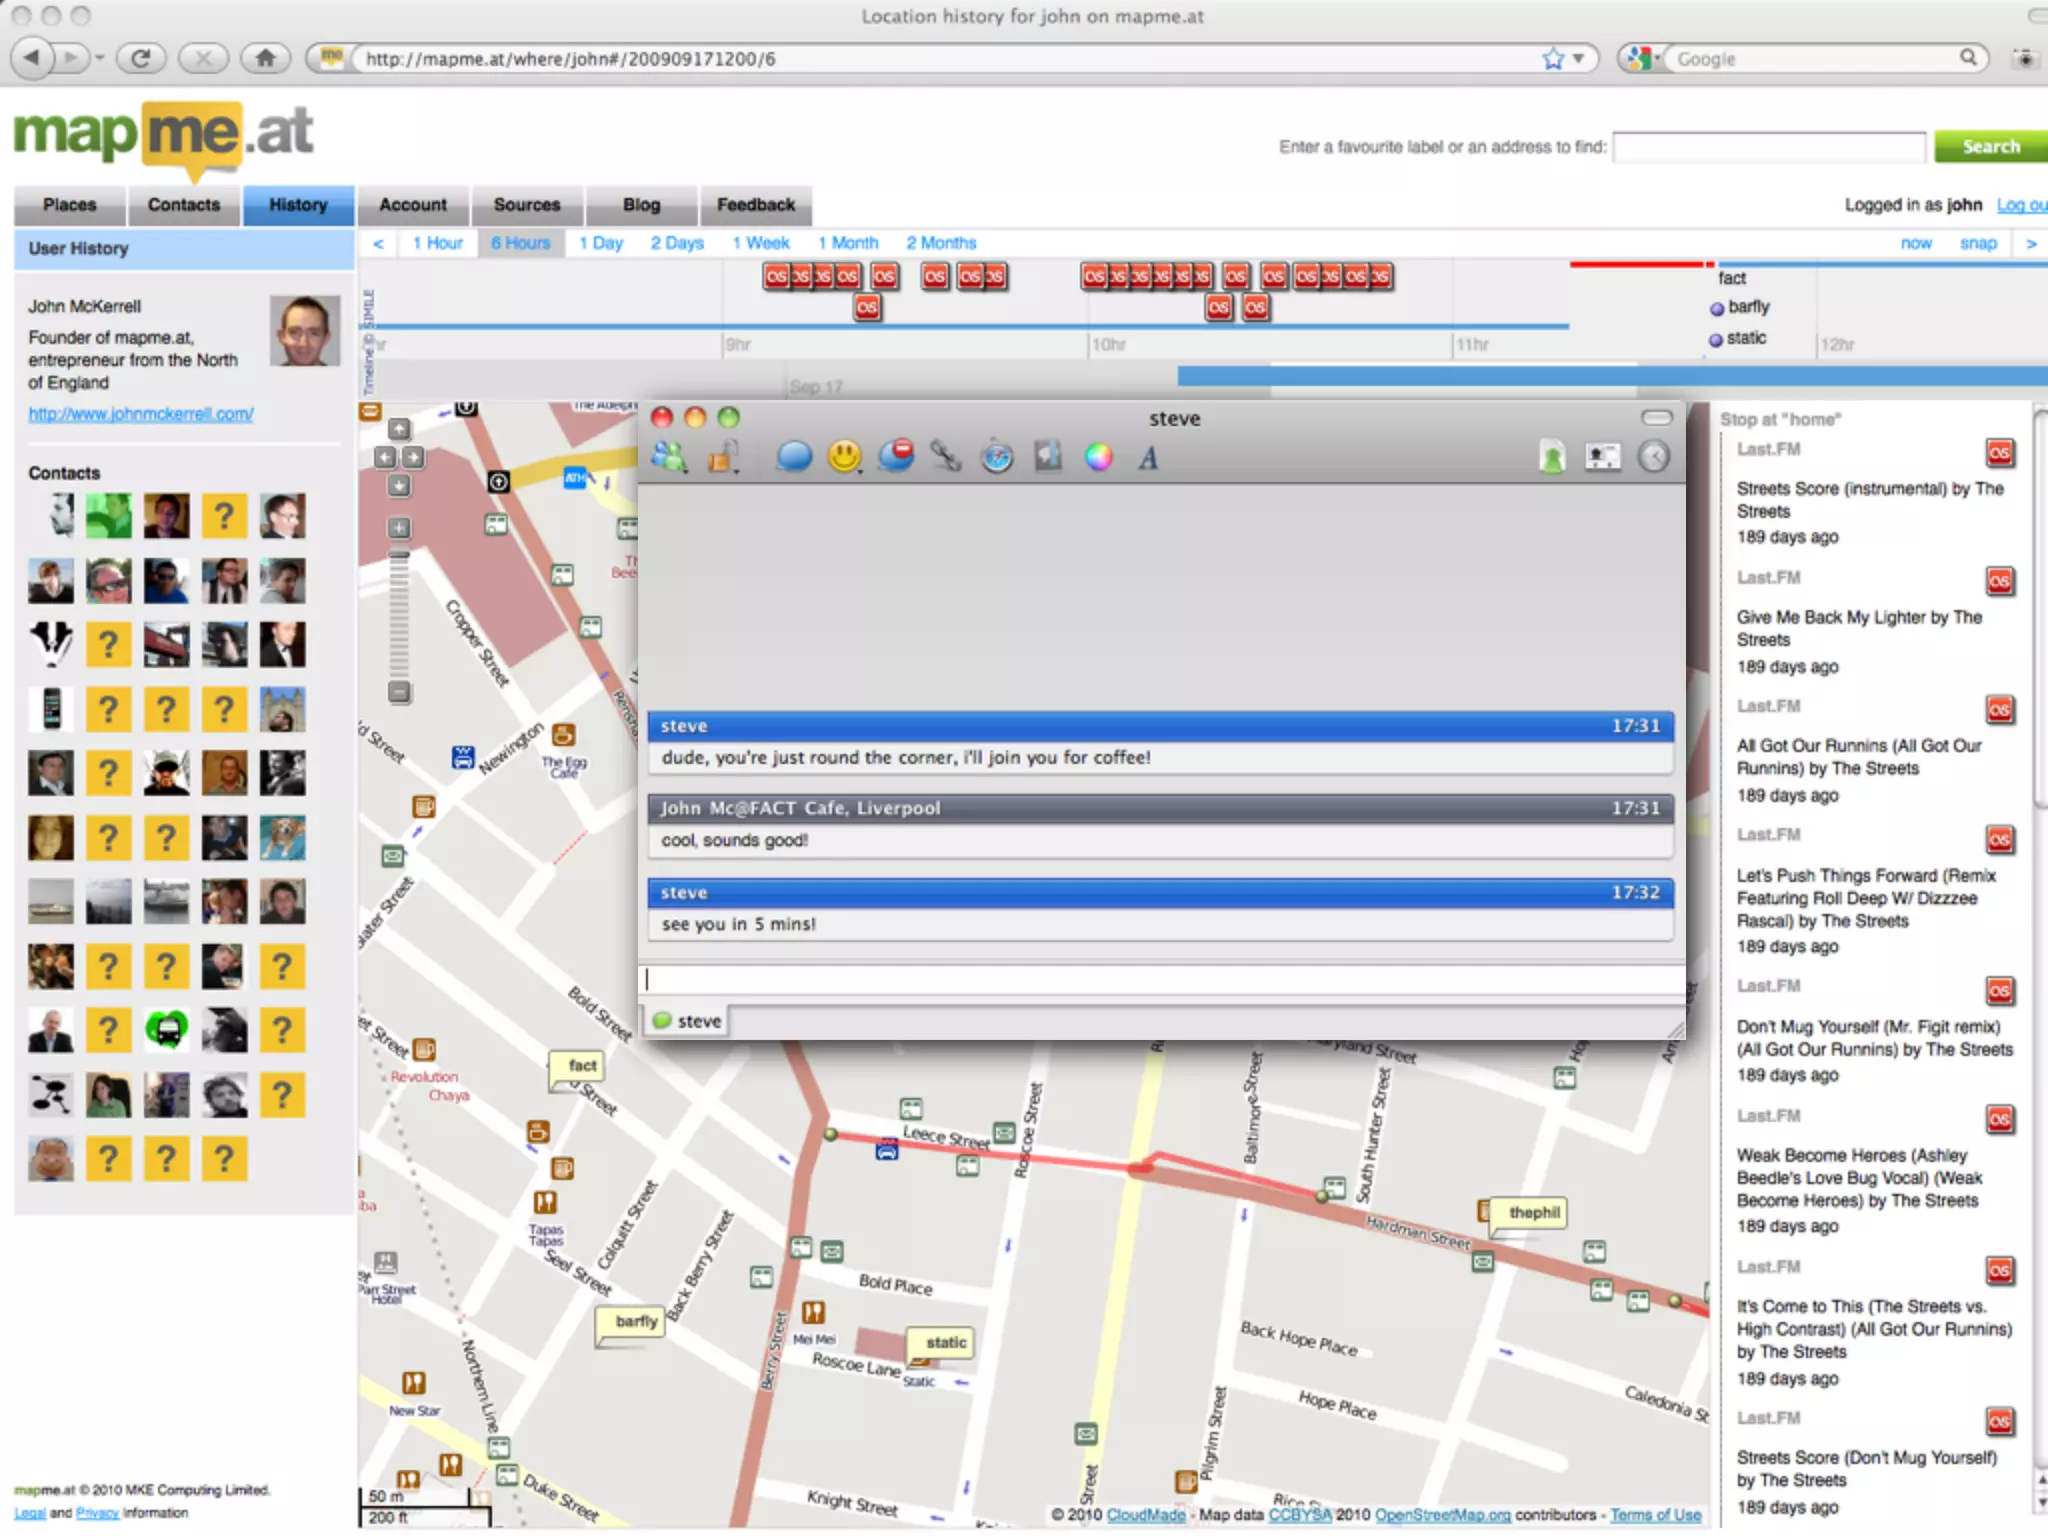Image resolution: width=2048 pixels, height=1536 pixels.
Task: Click the font 'A' icon in chat toolbar
Action: tap(1148, 458)
